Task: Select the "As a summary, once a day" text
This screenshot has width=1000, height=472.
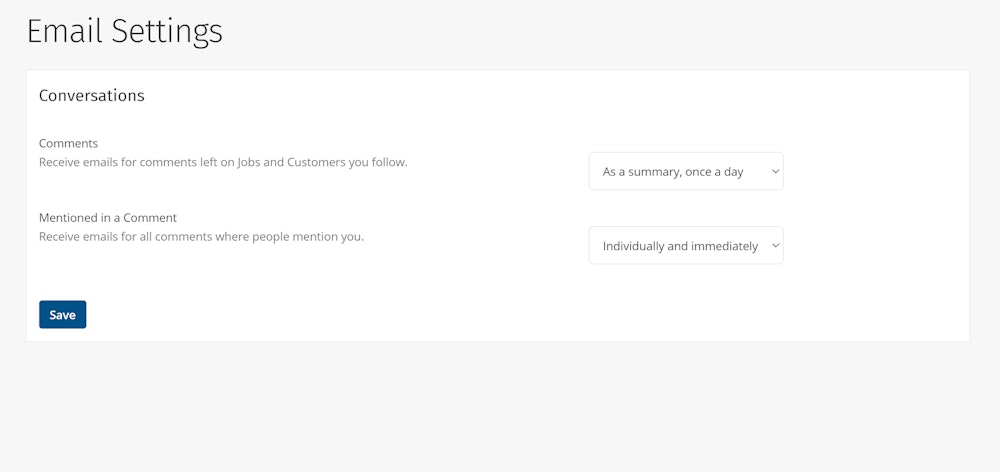Action: [x=673, y=172]
